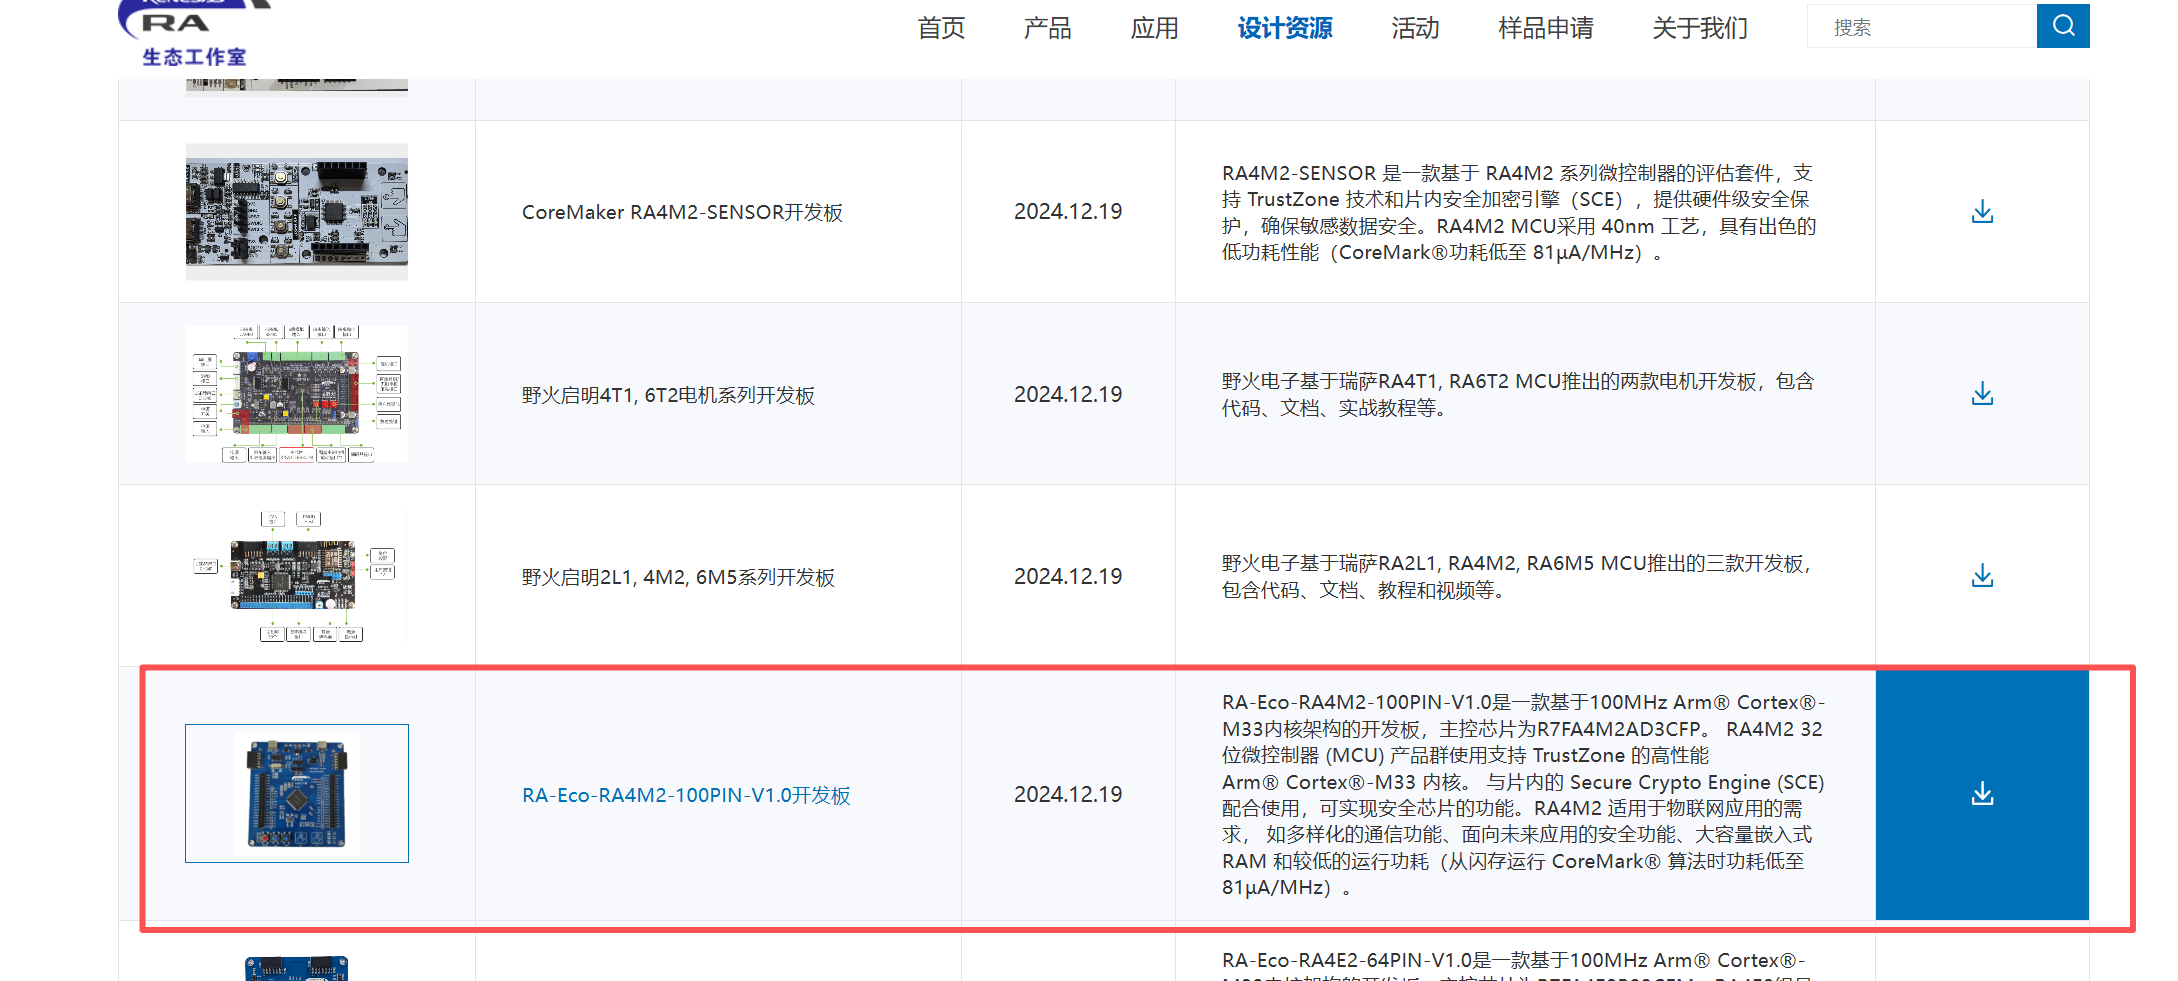This screenshot has height=981, width=2178.
Task: Download 野火启明2L1, 4M2, 6M5 board files
Action: coord(1982,576)
